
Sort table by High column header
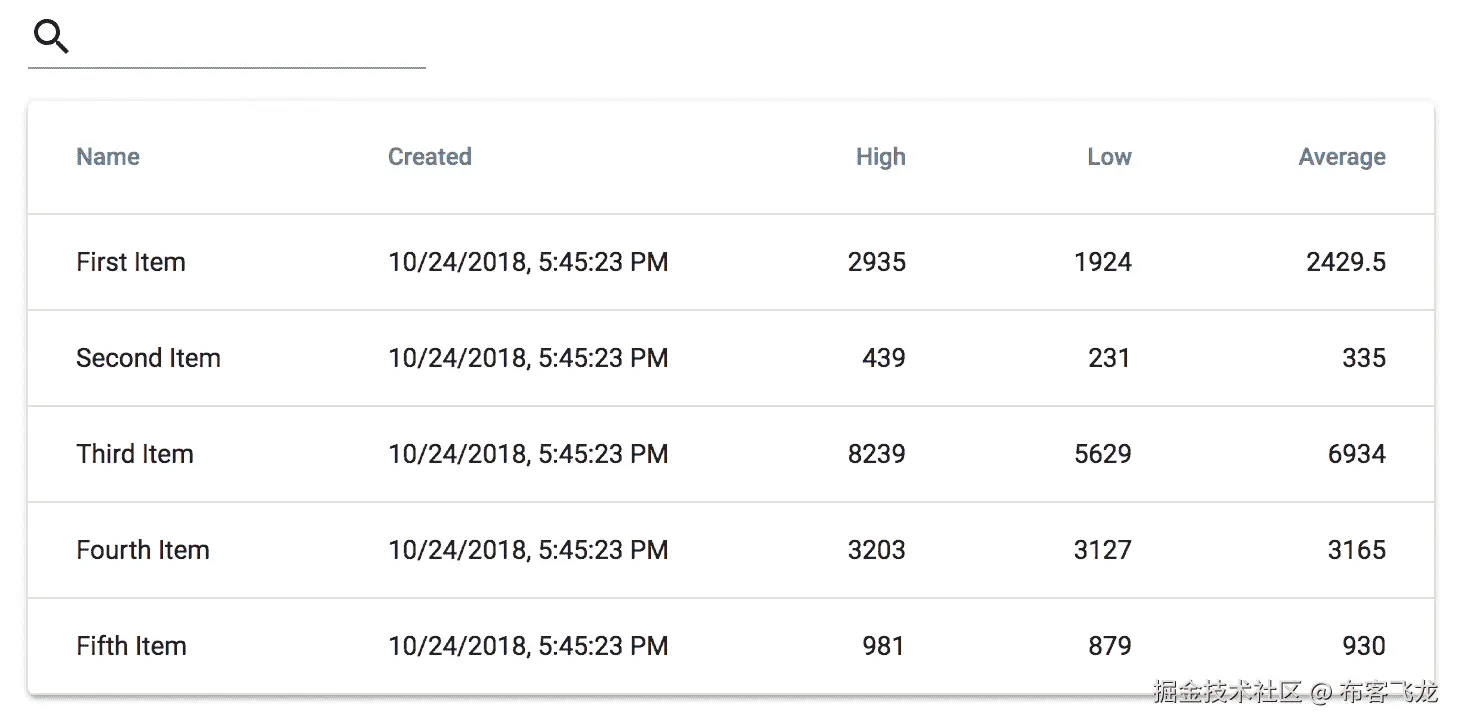tap(880, 157)
